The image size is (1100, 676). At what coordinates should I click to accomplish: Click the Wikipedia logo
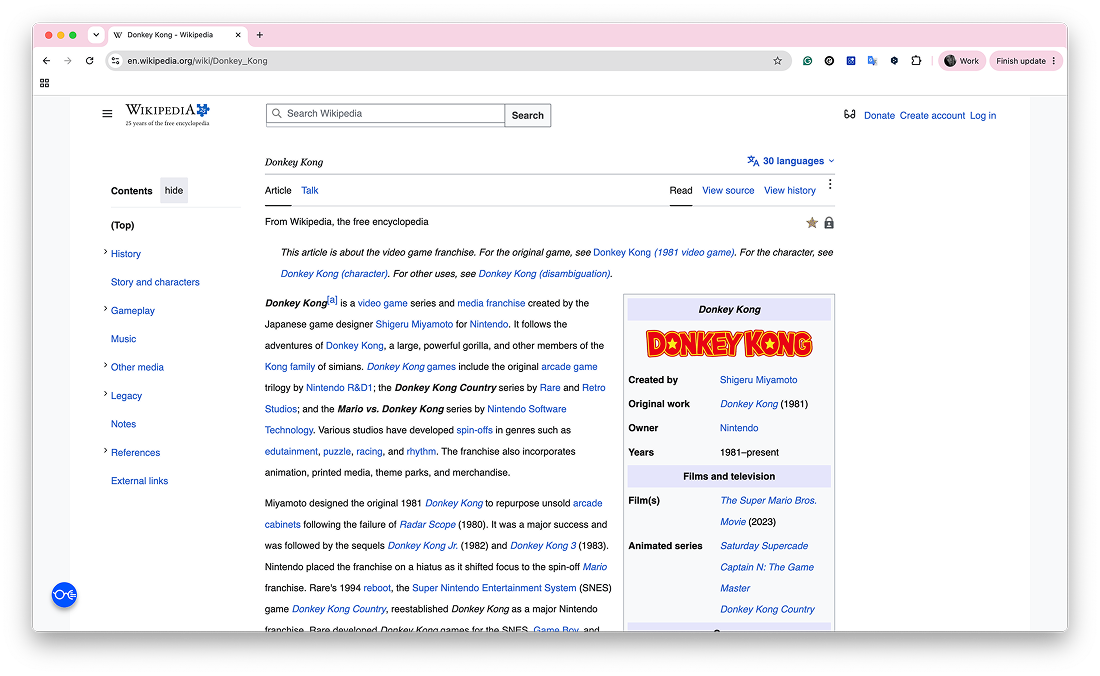point(168,114)
